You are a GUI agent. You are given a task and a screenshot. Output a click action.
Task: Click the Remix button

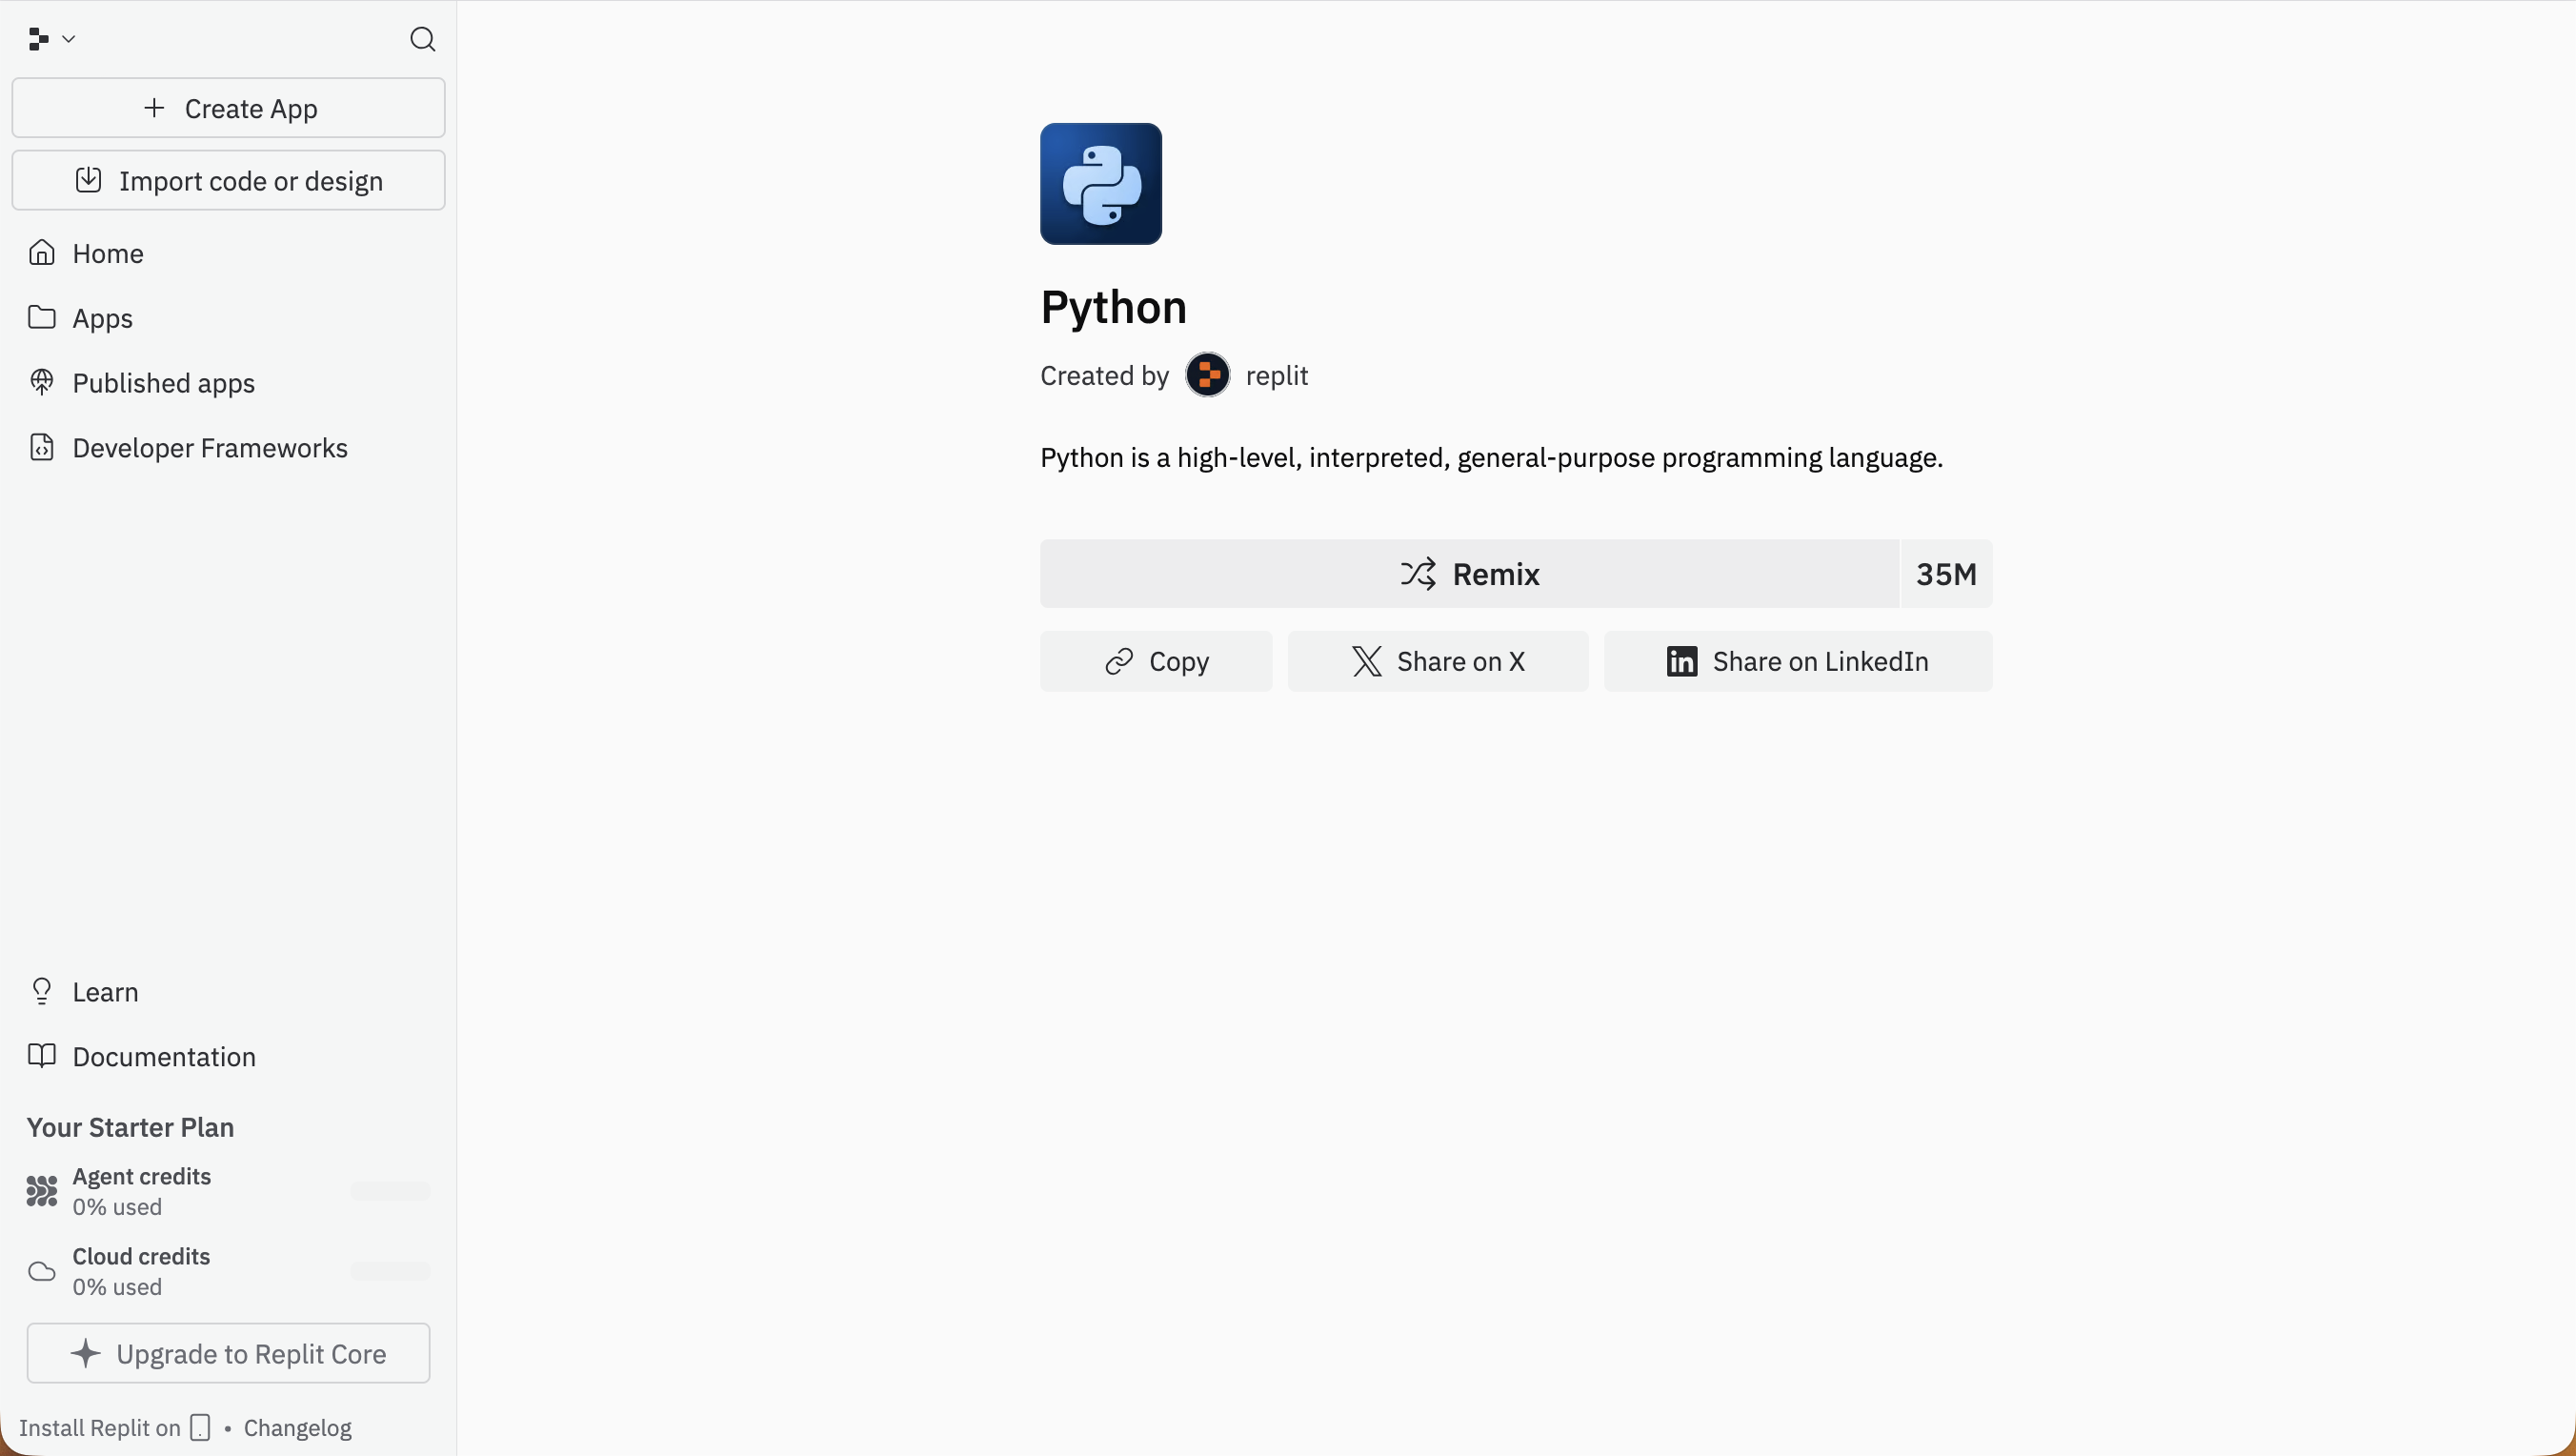(1470, 574)
